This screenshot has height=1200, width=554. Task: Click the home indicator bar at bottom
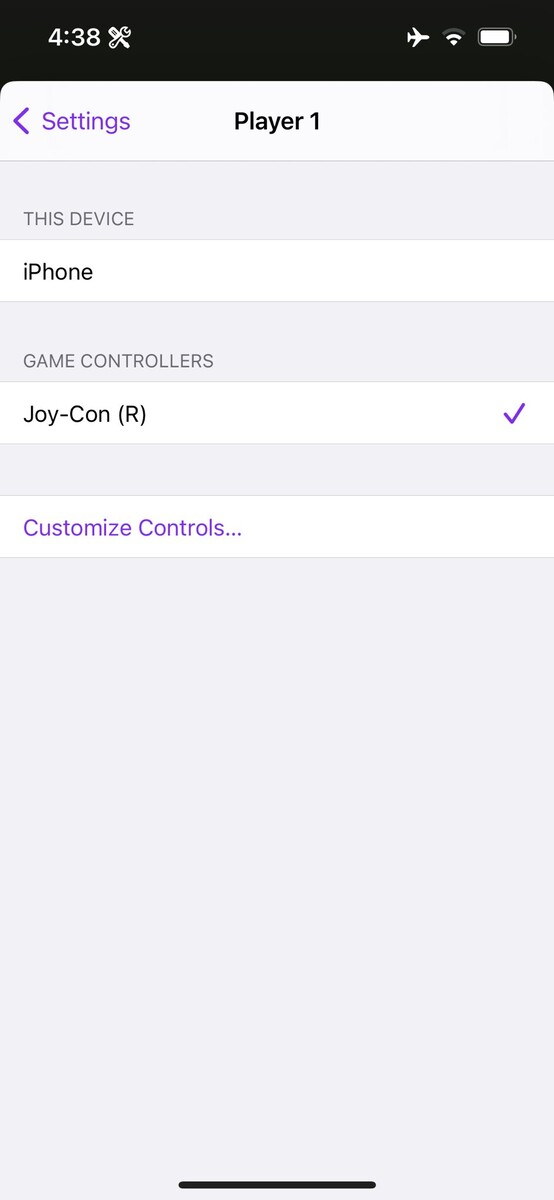(277, 1185)
